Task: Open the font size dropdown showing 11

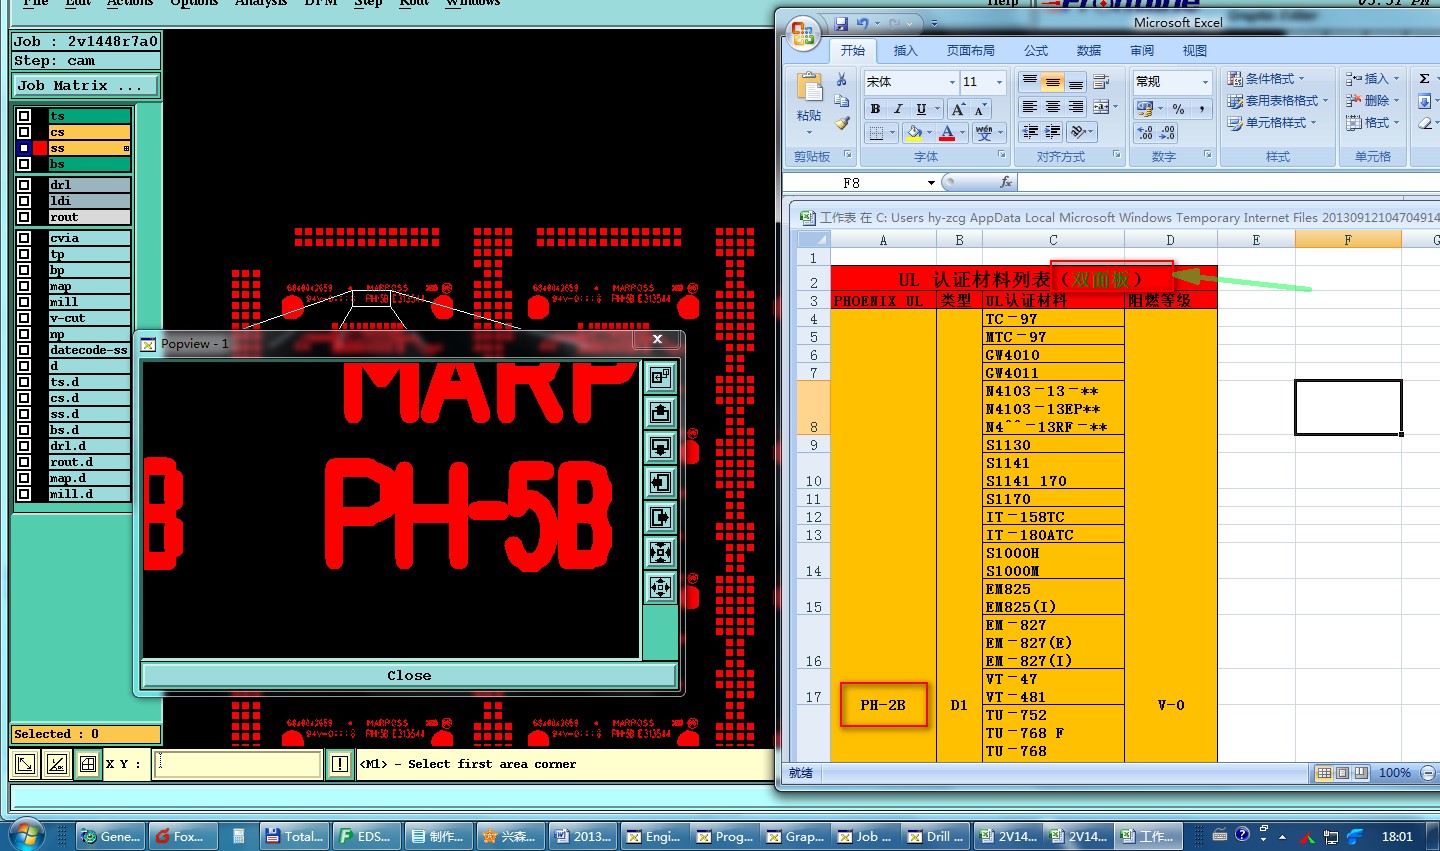Action: 999,82
